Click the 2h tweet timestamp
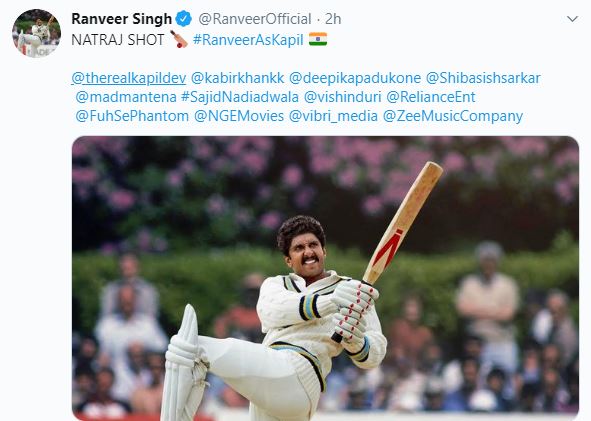The image size is (591, 421). (x=333, y=19)
